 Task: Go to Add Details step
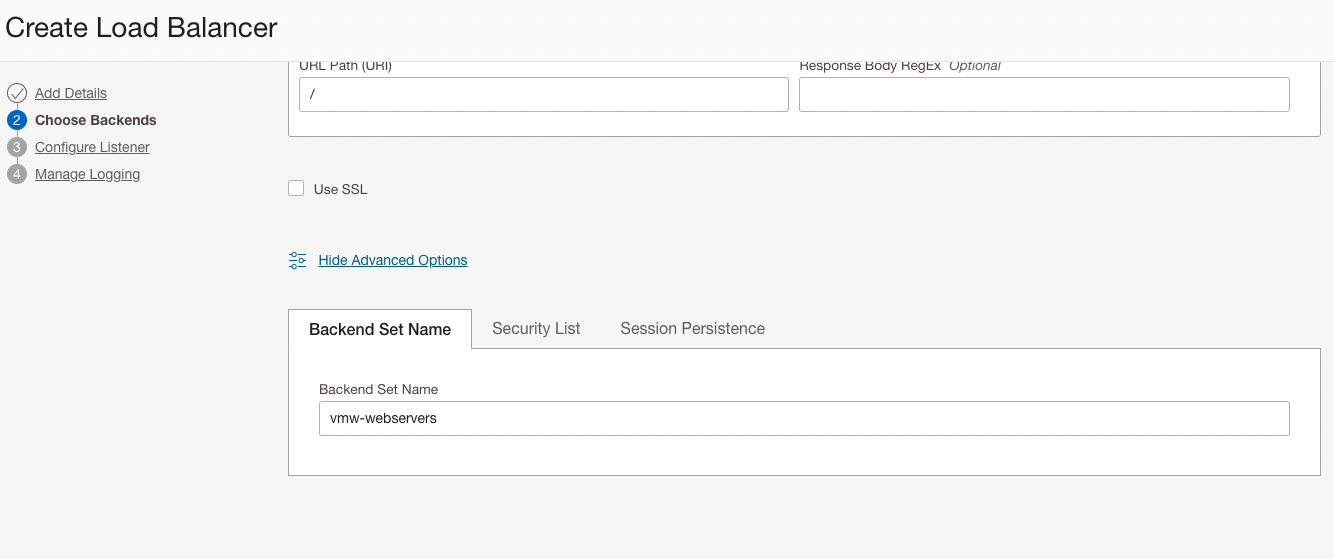(71, 93)
